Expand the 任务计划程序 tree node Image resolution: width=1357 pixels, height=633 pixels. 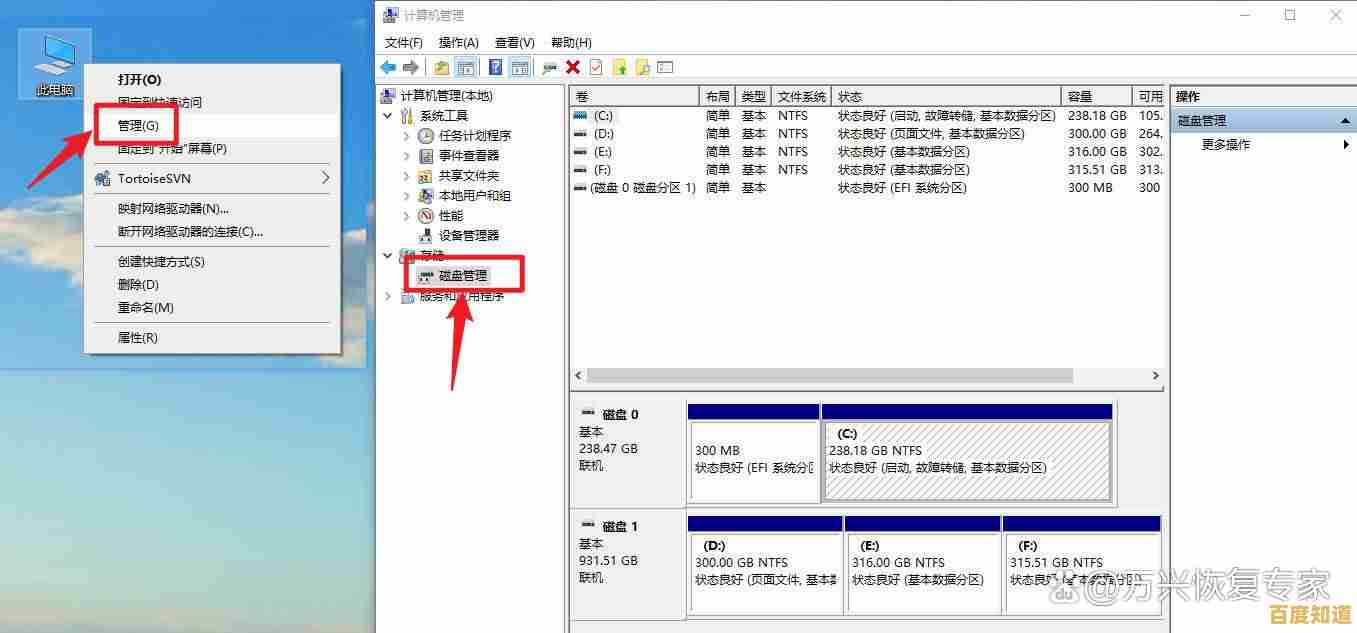tap(405, 135)
